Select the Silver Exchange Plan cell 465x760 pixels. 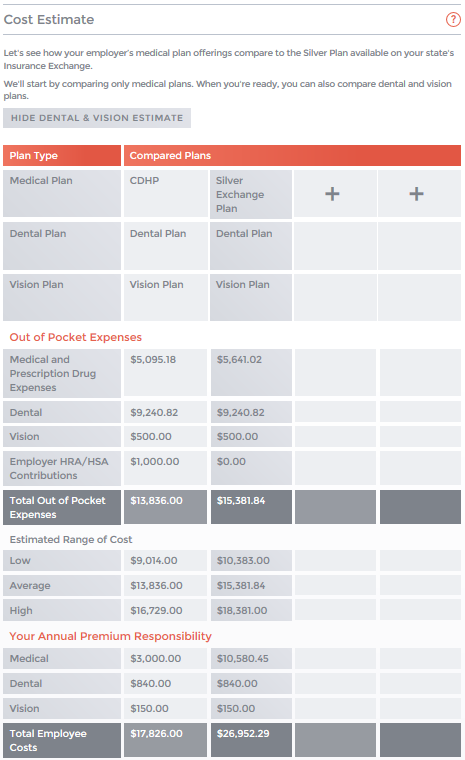tap(251, 194)
